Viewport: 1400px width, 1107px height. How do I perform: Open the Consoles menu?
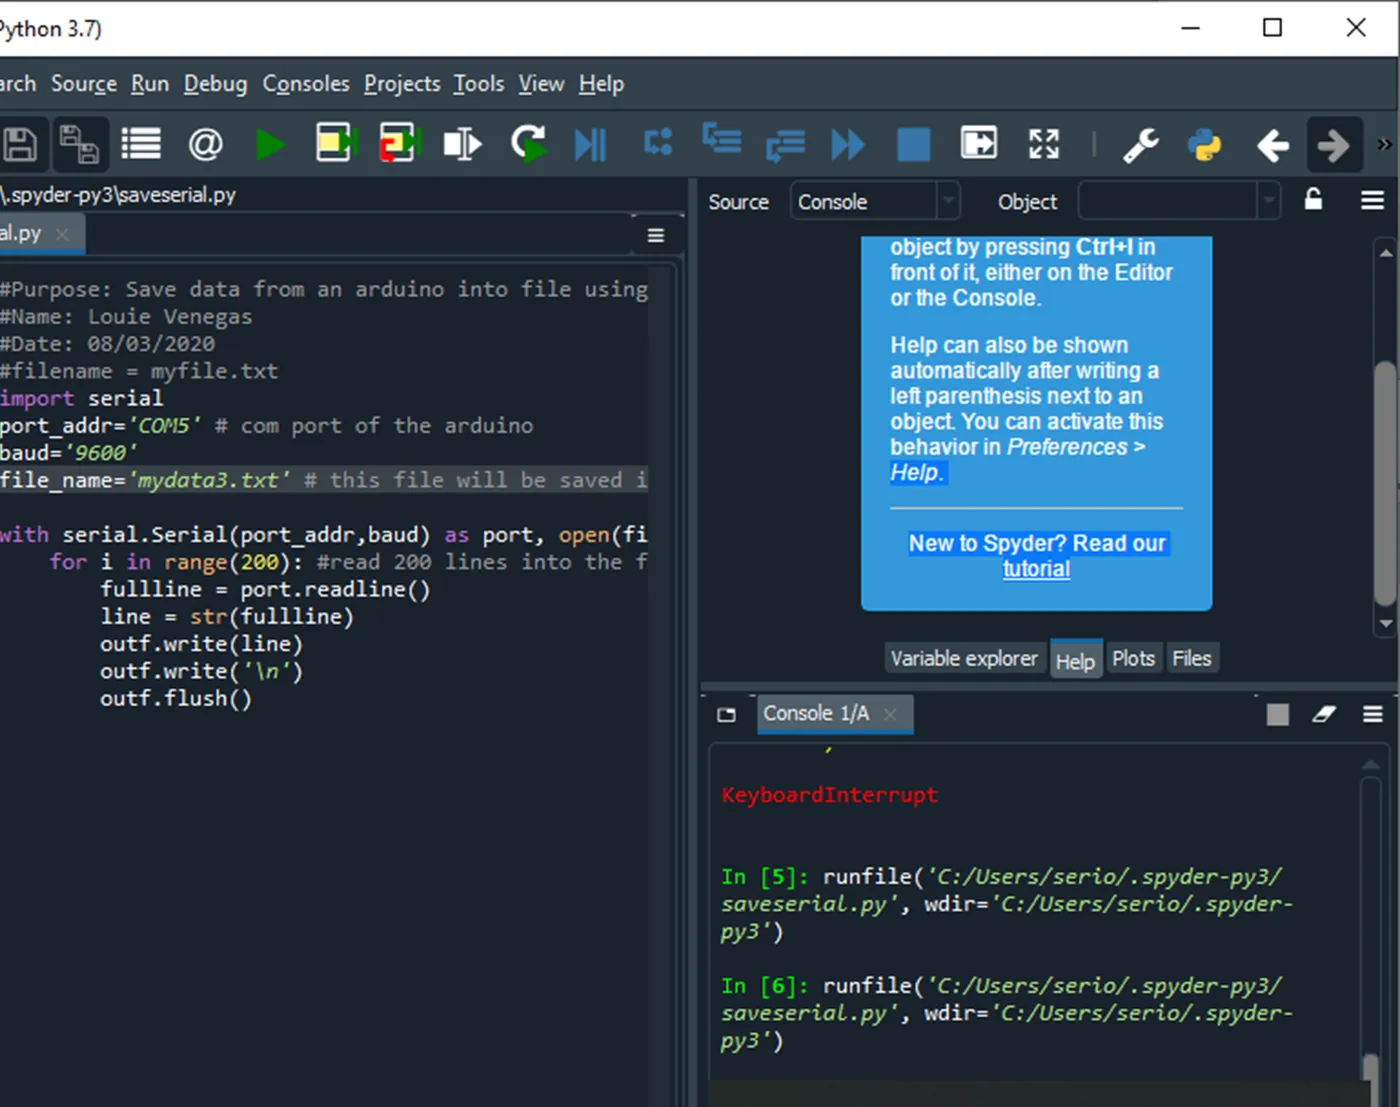pyautogui.click(x=306, y=84)
